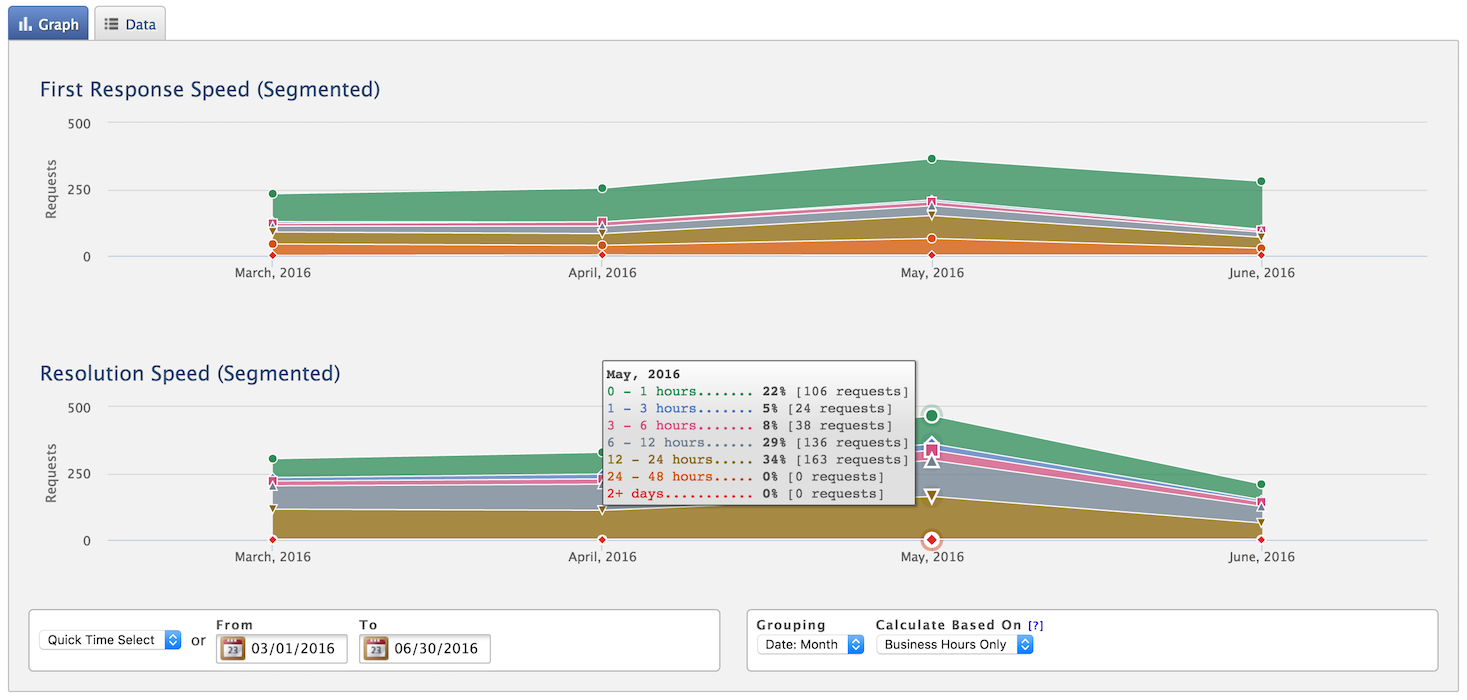Viewport: 1467px width, 700px height.
Task: Open the Quick Time Select dropdown
Action: pyautogui.click(x=110, y=640)
